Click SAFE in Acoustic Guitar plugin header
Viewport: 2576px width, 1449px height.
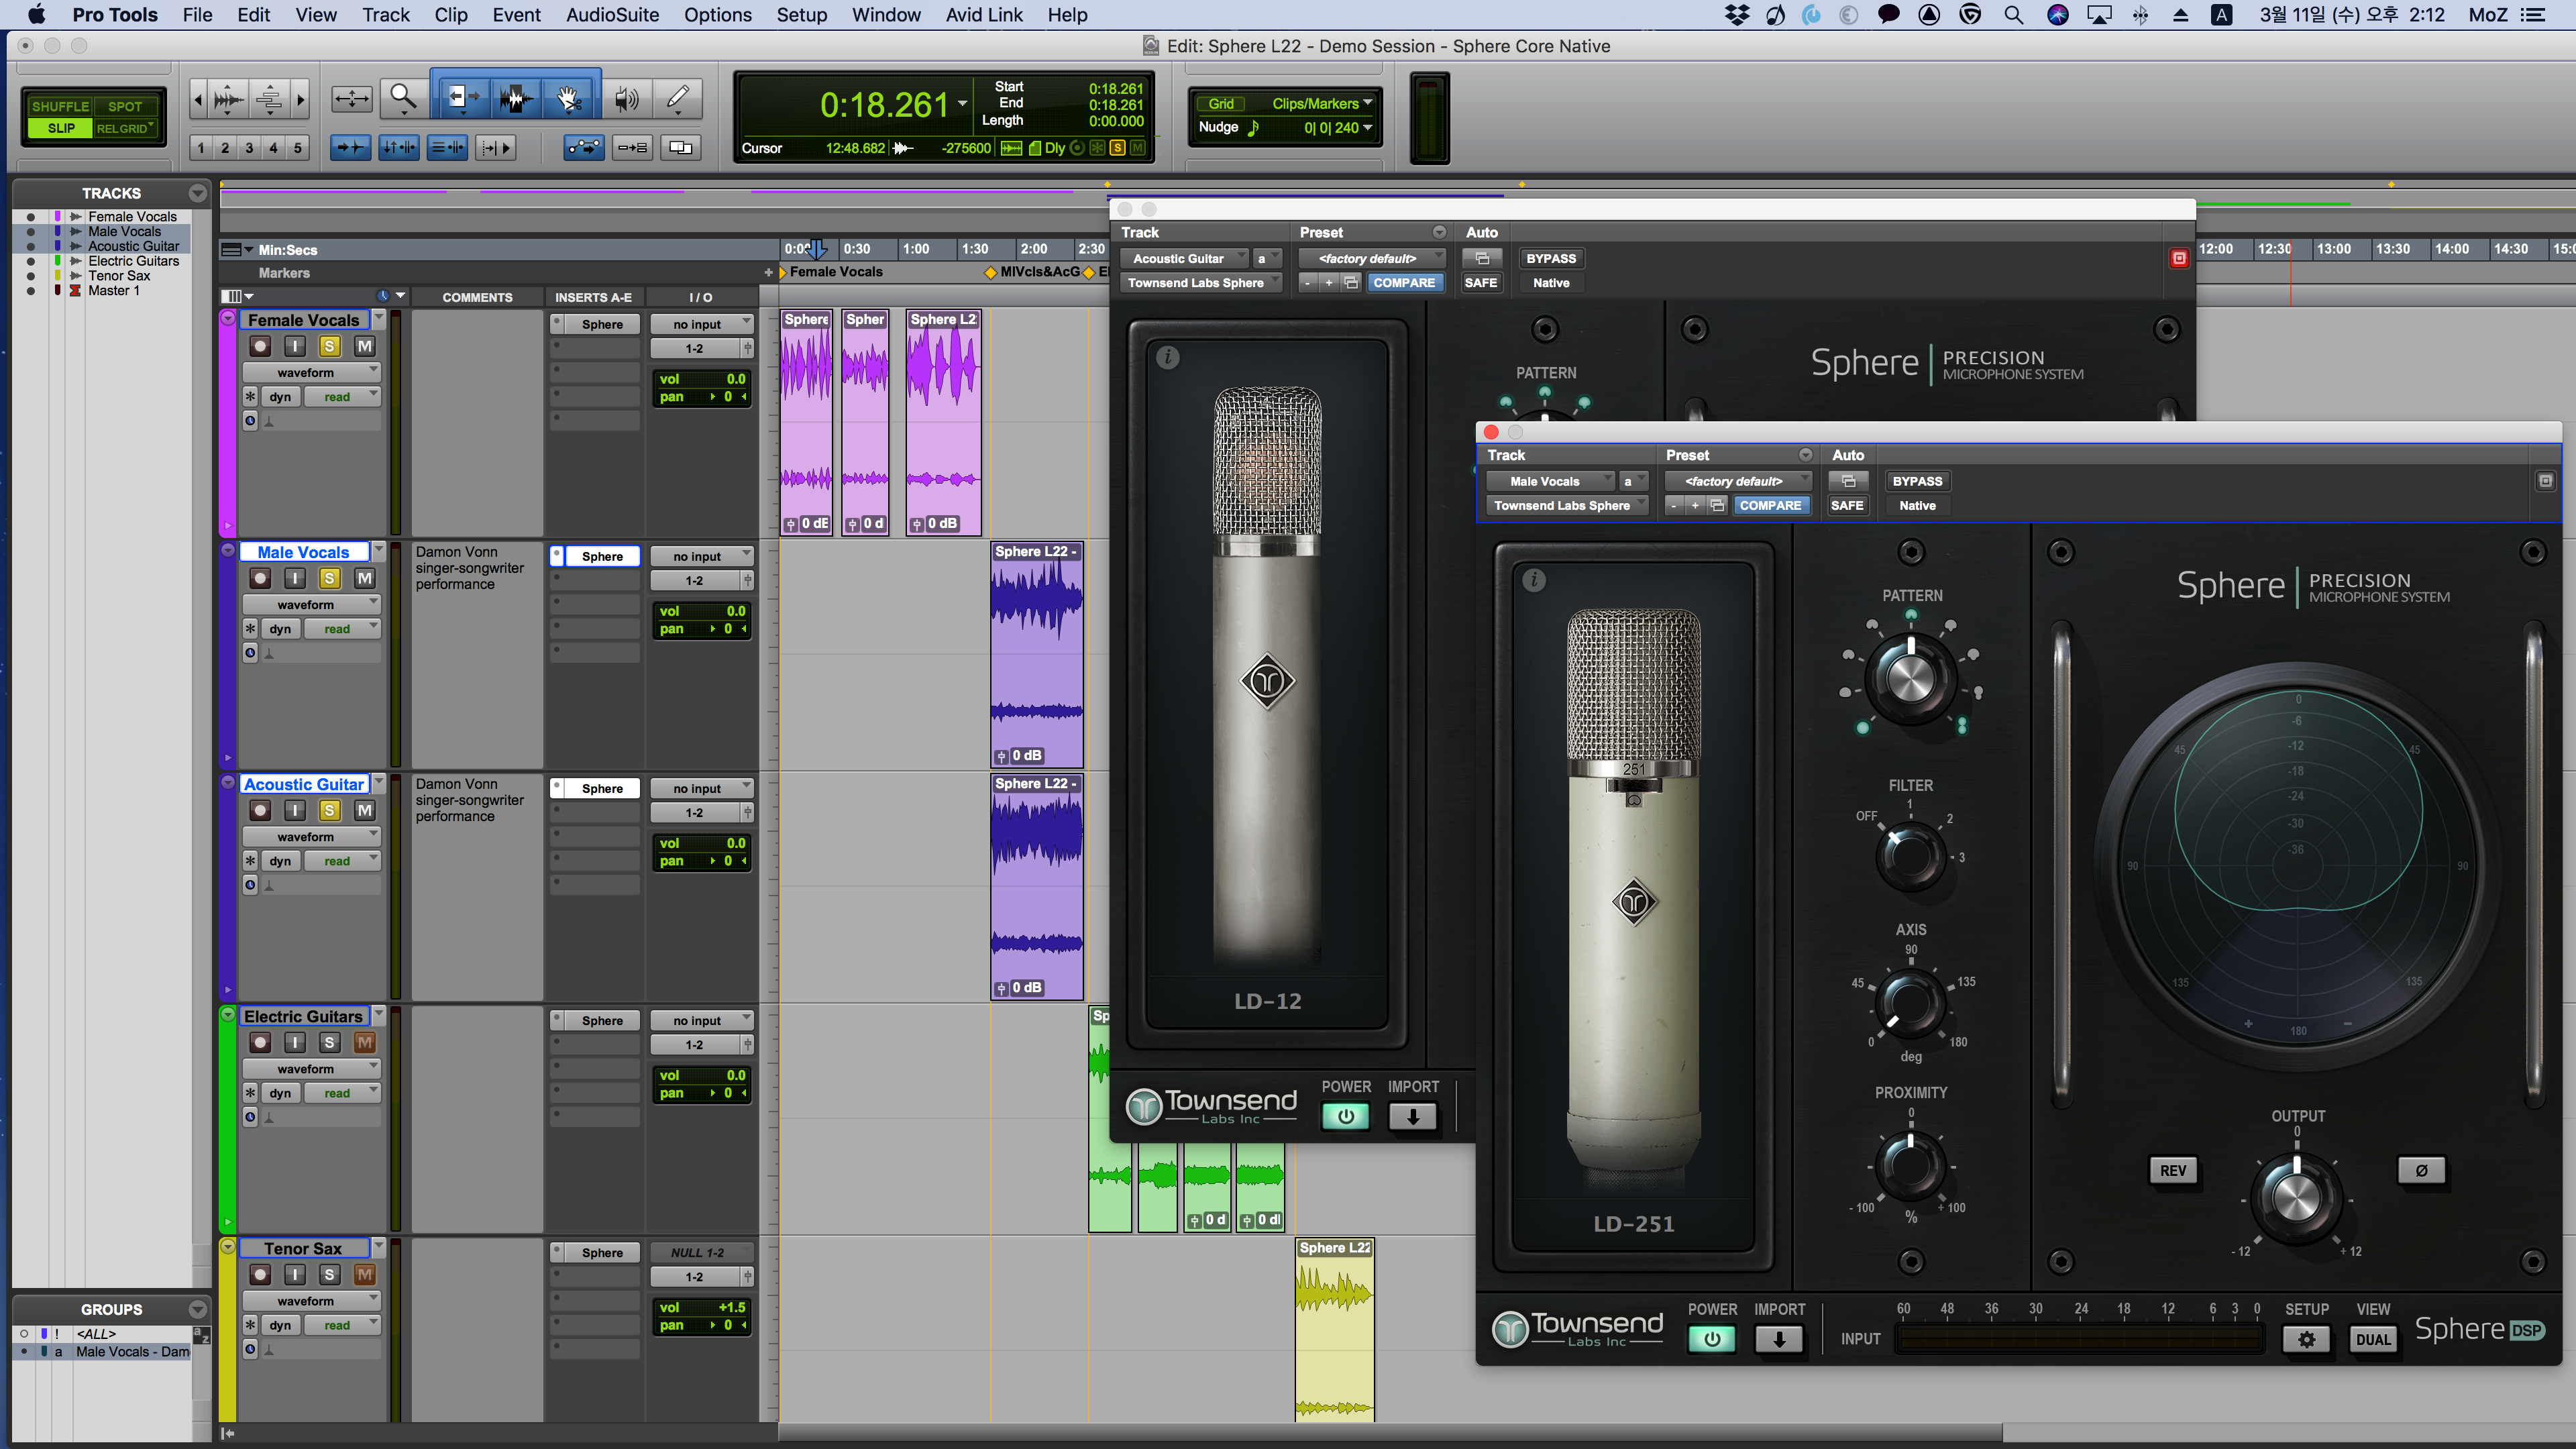click(x=1480, y=283)
